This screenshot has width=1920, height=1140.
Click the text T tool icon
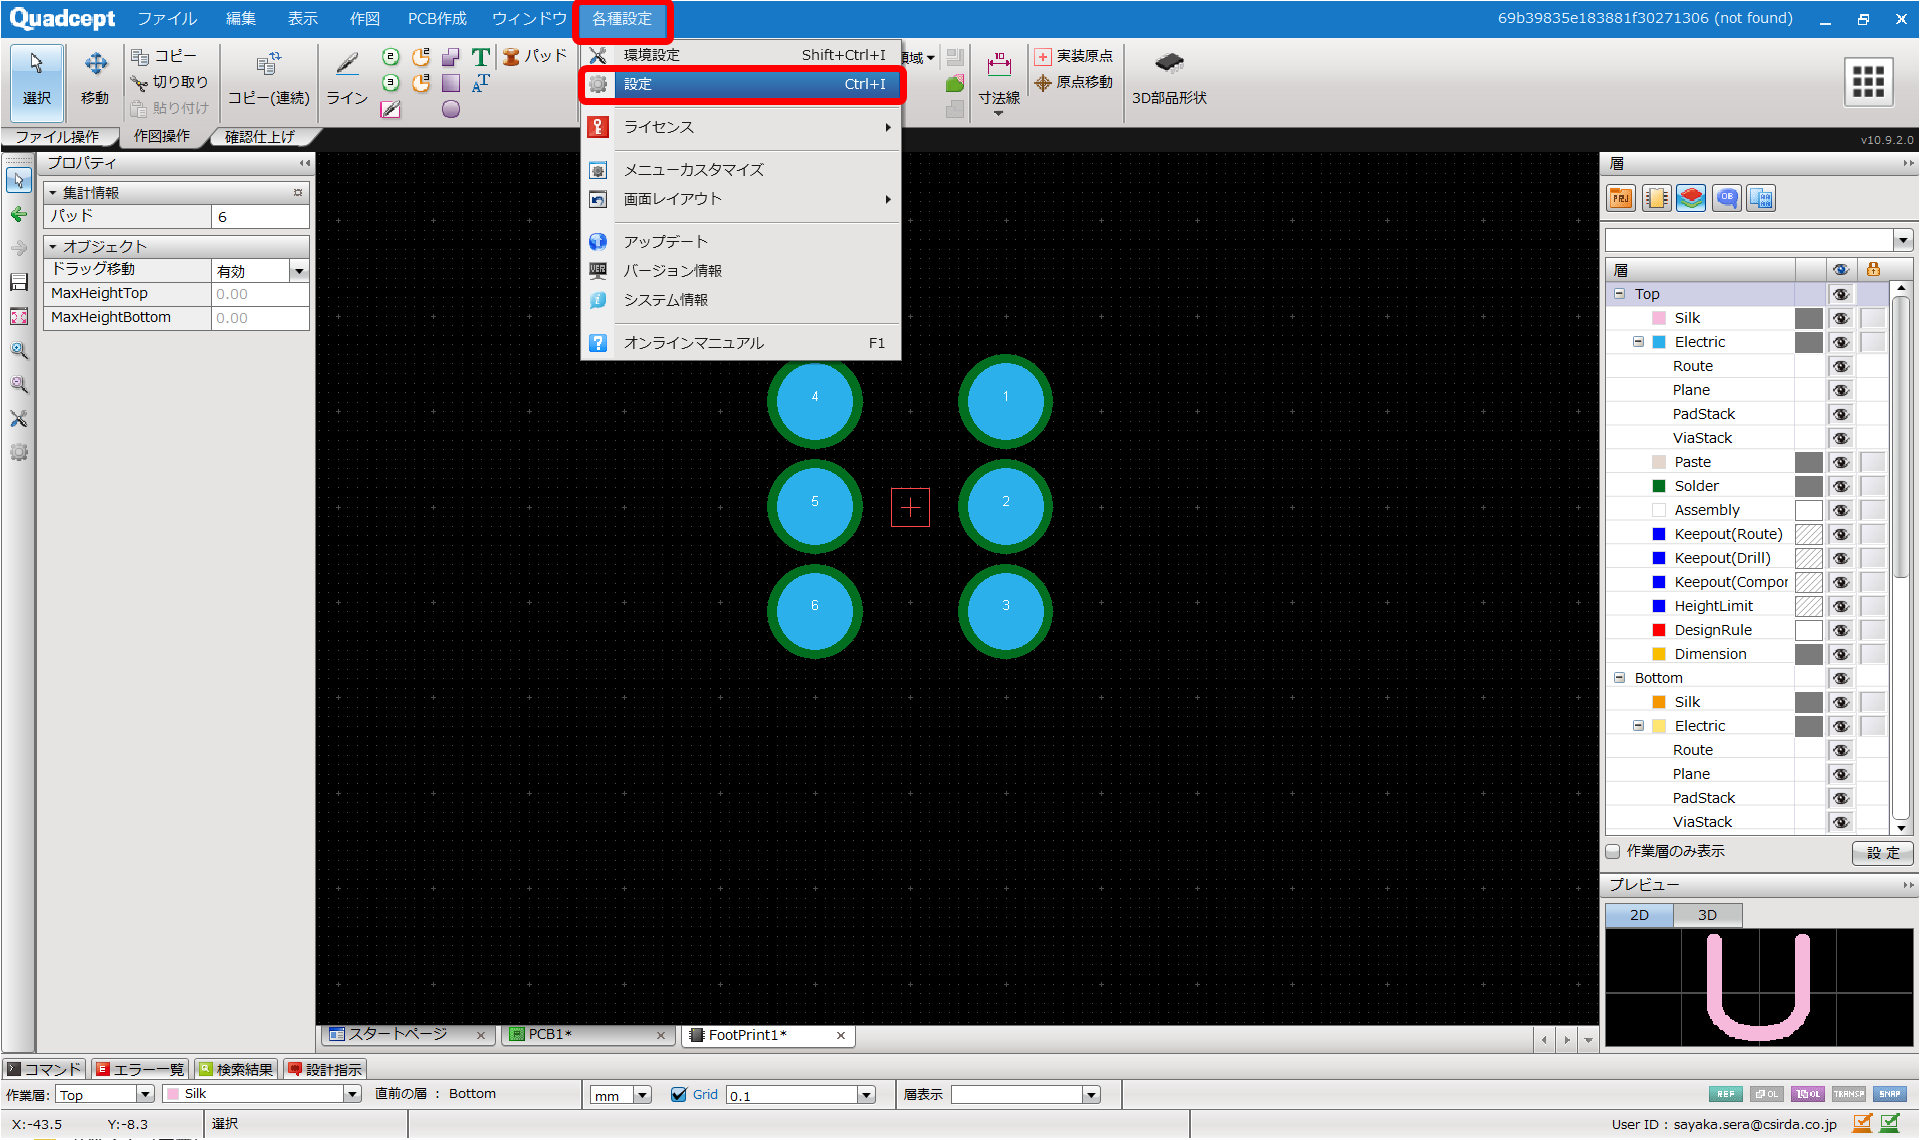[x=481, y=57]
